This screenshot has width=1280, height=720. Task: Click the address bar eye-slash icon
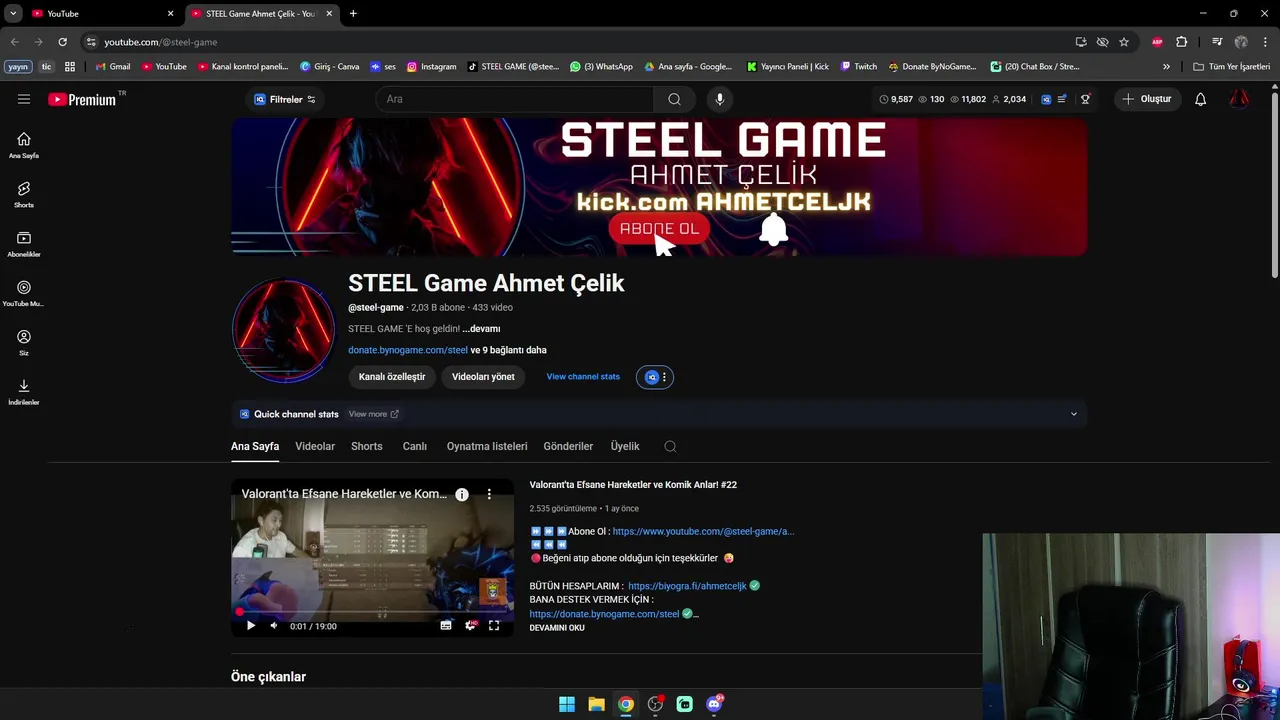pos(1102,42)
